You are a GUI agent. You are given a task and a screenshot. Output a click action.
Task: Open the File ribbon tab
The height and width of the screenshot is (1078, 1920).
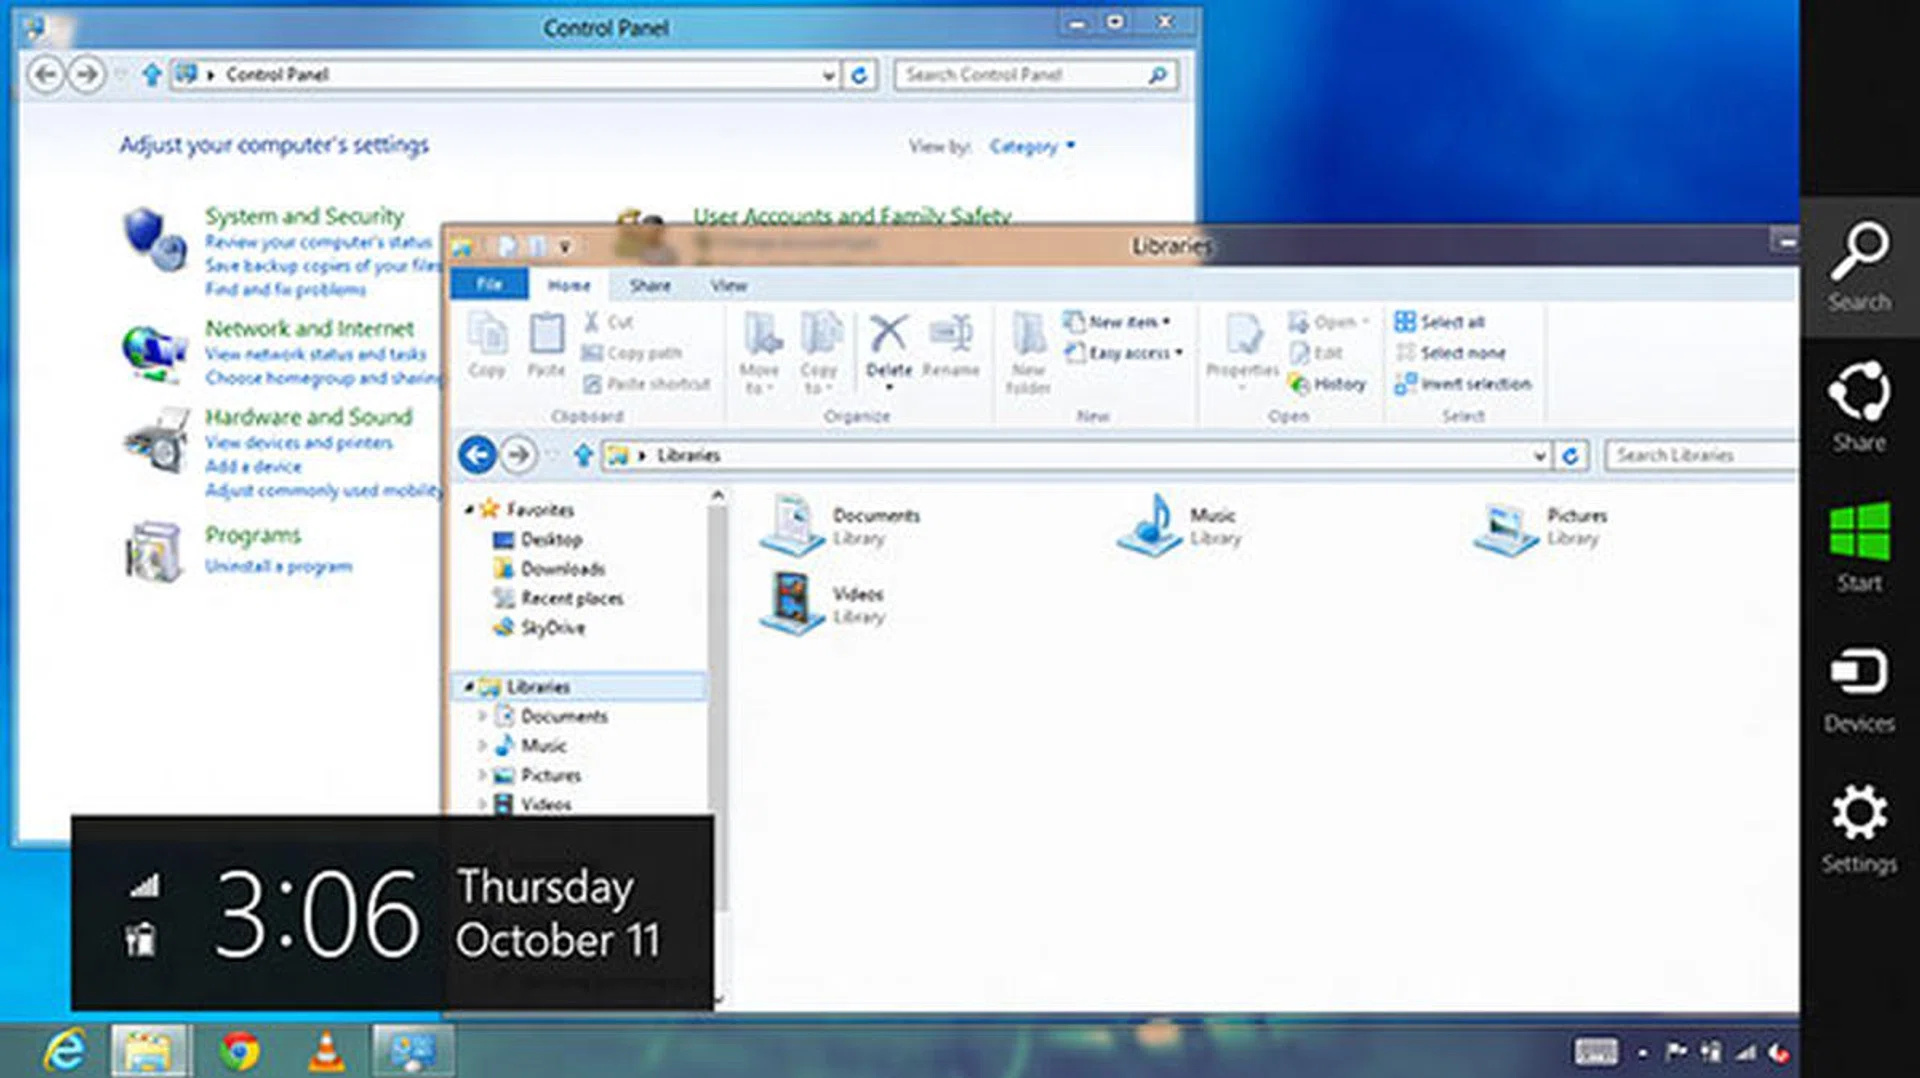[489, 285]
